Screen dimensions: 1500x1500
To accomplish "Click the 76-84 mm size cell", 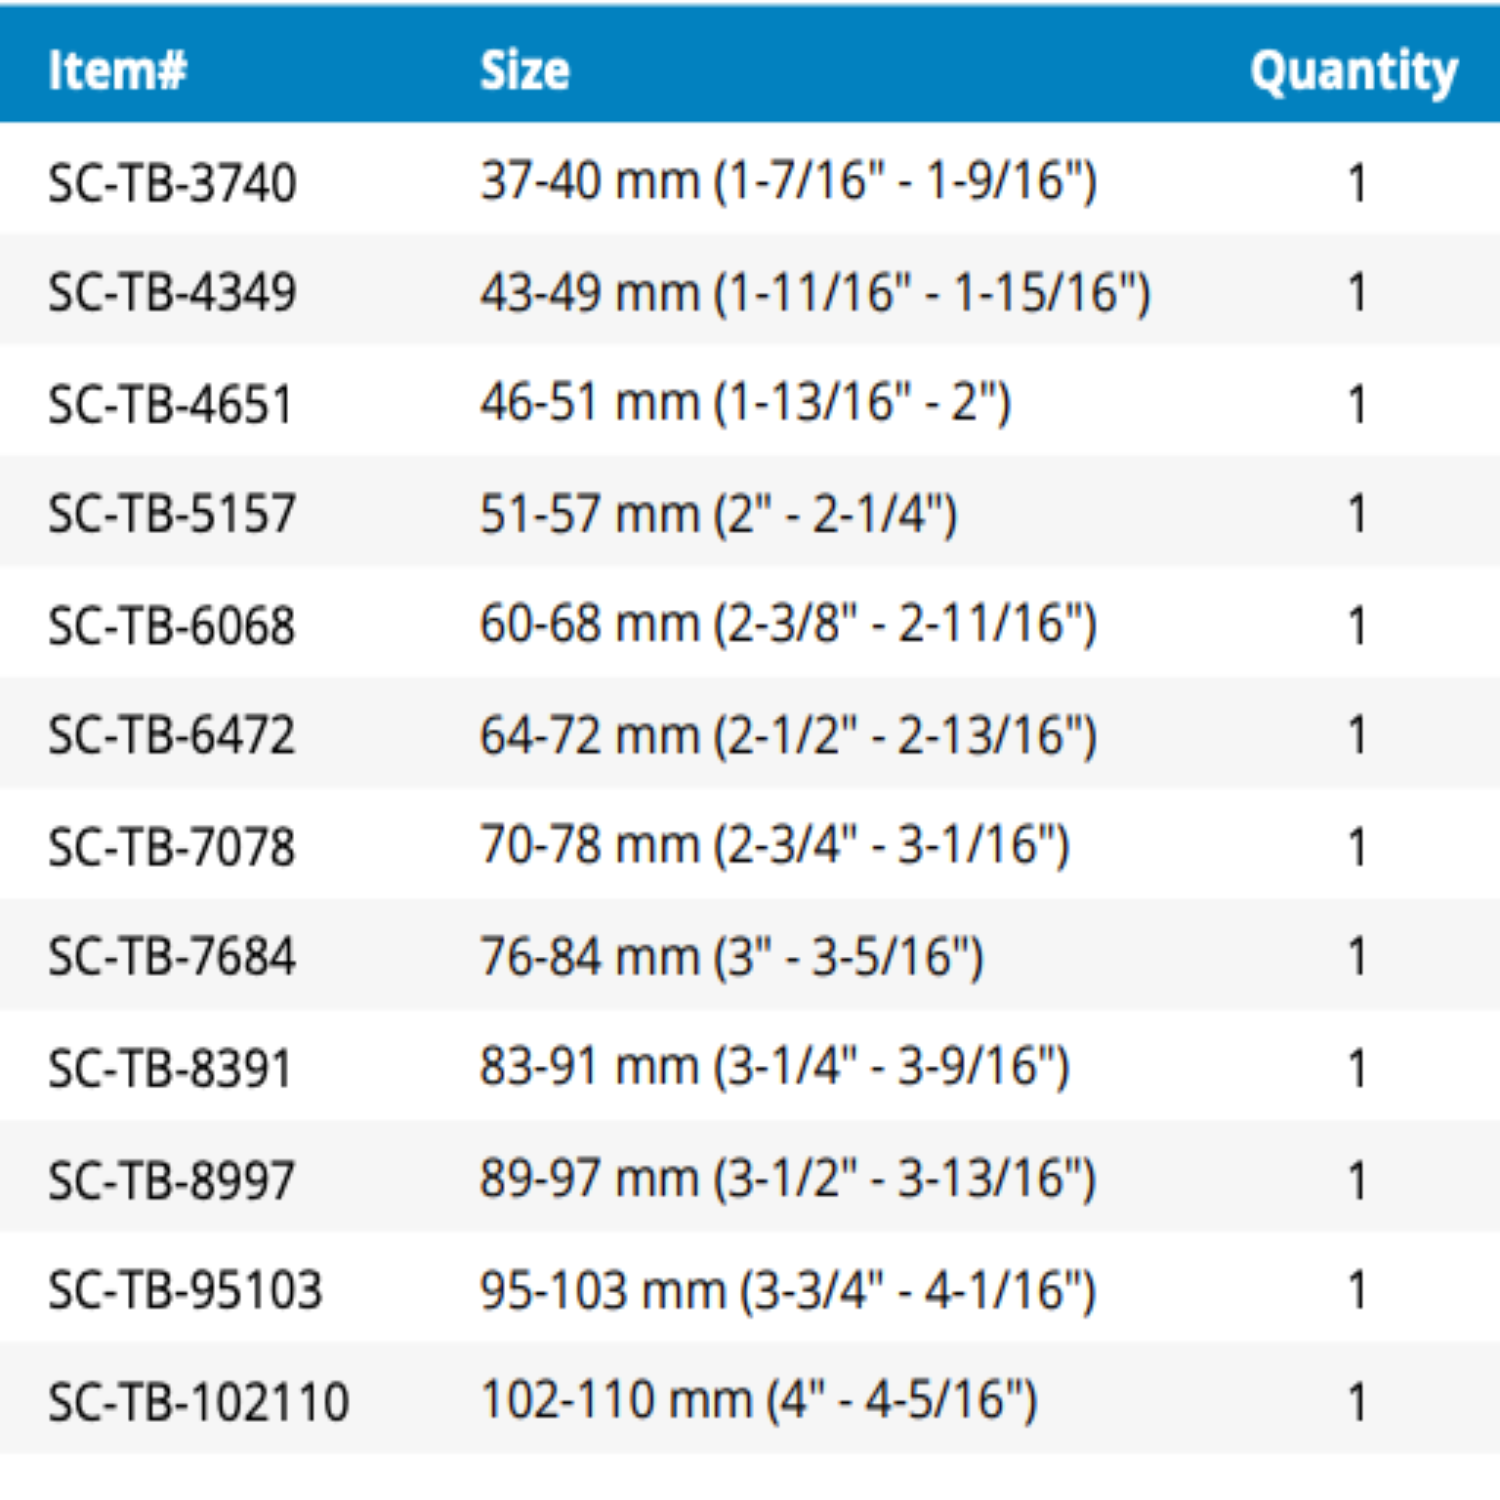I will [x=732, y=957].
